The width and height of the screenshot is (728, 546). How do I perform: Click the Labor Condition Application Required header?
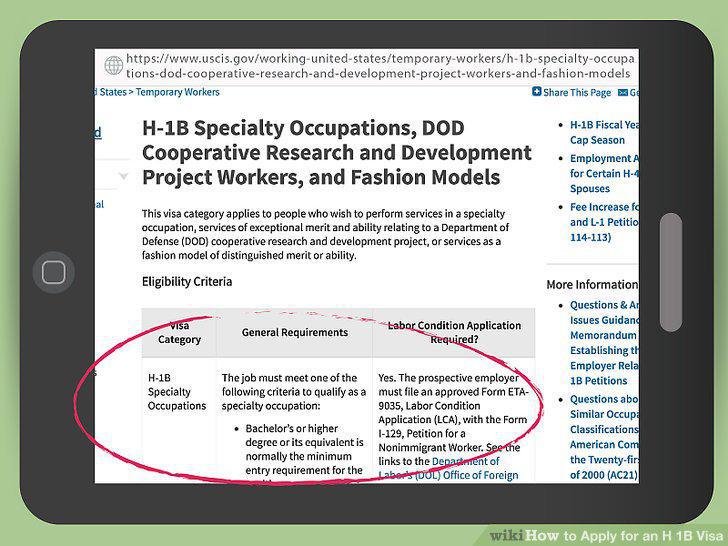(x=454, y=332)
